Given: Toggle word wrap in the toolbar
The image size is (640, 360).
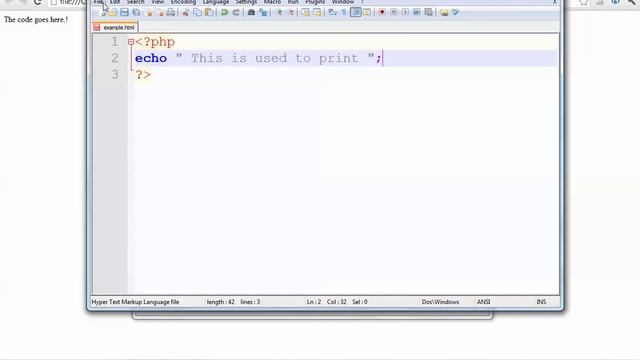Looking at the screenshot, I should pos(332,13).
